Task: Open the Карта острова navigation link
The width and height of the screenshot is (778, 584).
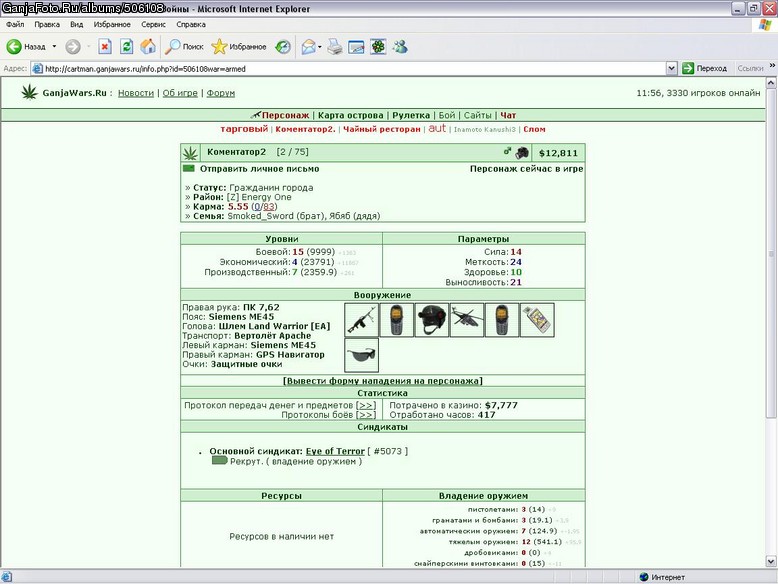Action: [350, 115]
